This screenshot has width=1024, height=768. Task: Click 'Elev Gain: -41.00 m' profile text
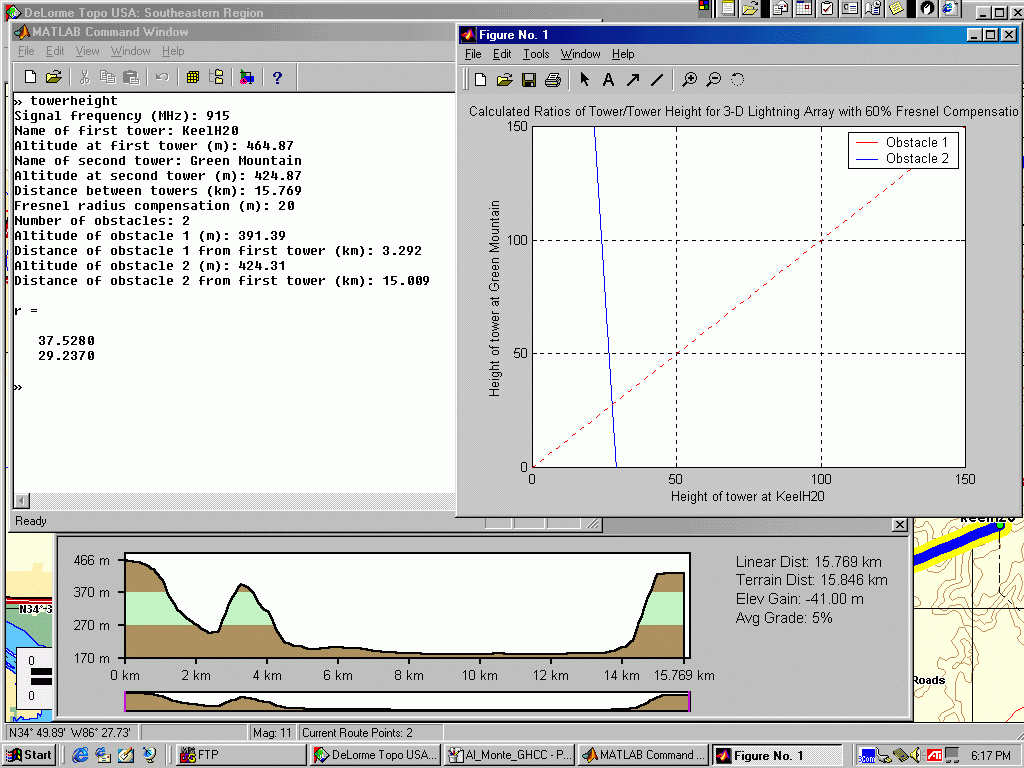click(799, 599)
